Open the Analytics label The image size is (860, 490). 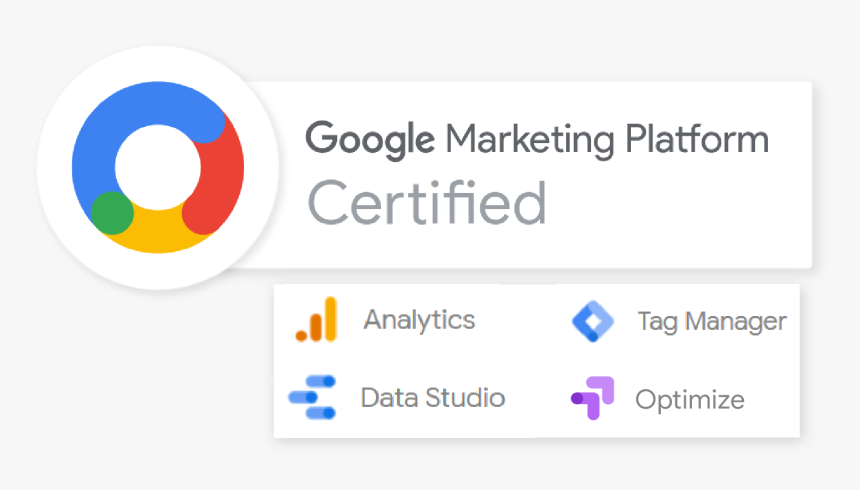coord(420,320)
